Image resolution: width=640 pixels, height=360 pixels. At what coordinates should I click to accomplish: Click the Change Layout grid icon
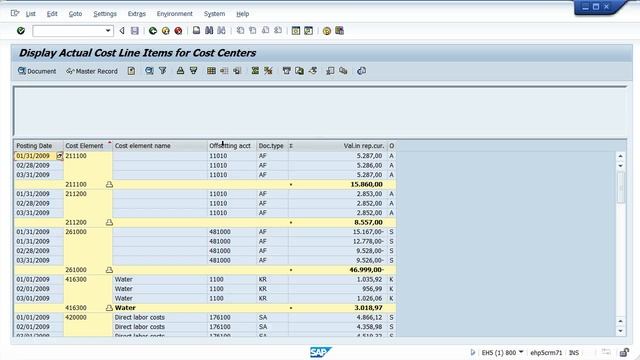point(211,71)
